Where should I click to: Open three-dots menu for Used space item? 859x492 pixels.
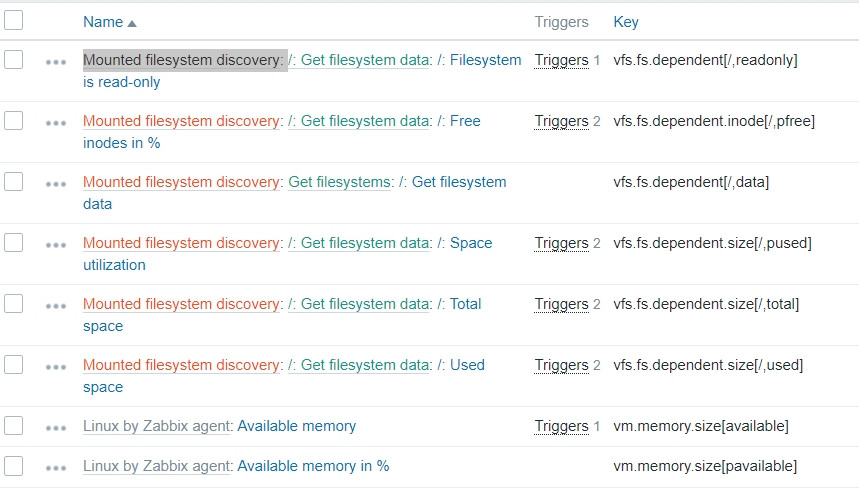tap(56, 366)
